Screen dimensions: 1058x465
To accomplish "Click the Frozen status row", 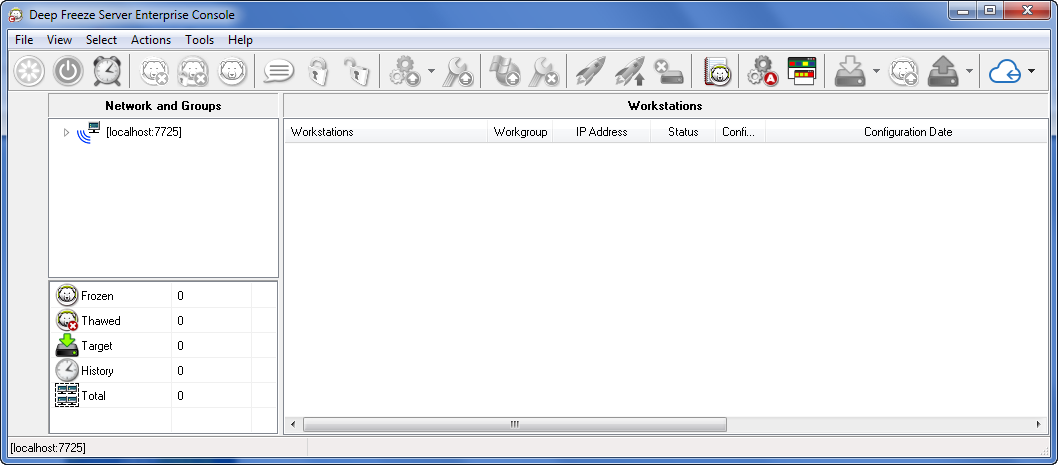I will click(x=163, y=296).
